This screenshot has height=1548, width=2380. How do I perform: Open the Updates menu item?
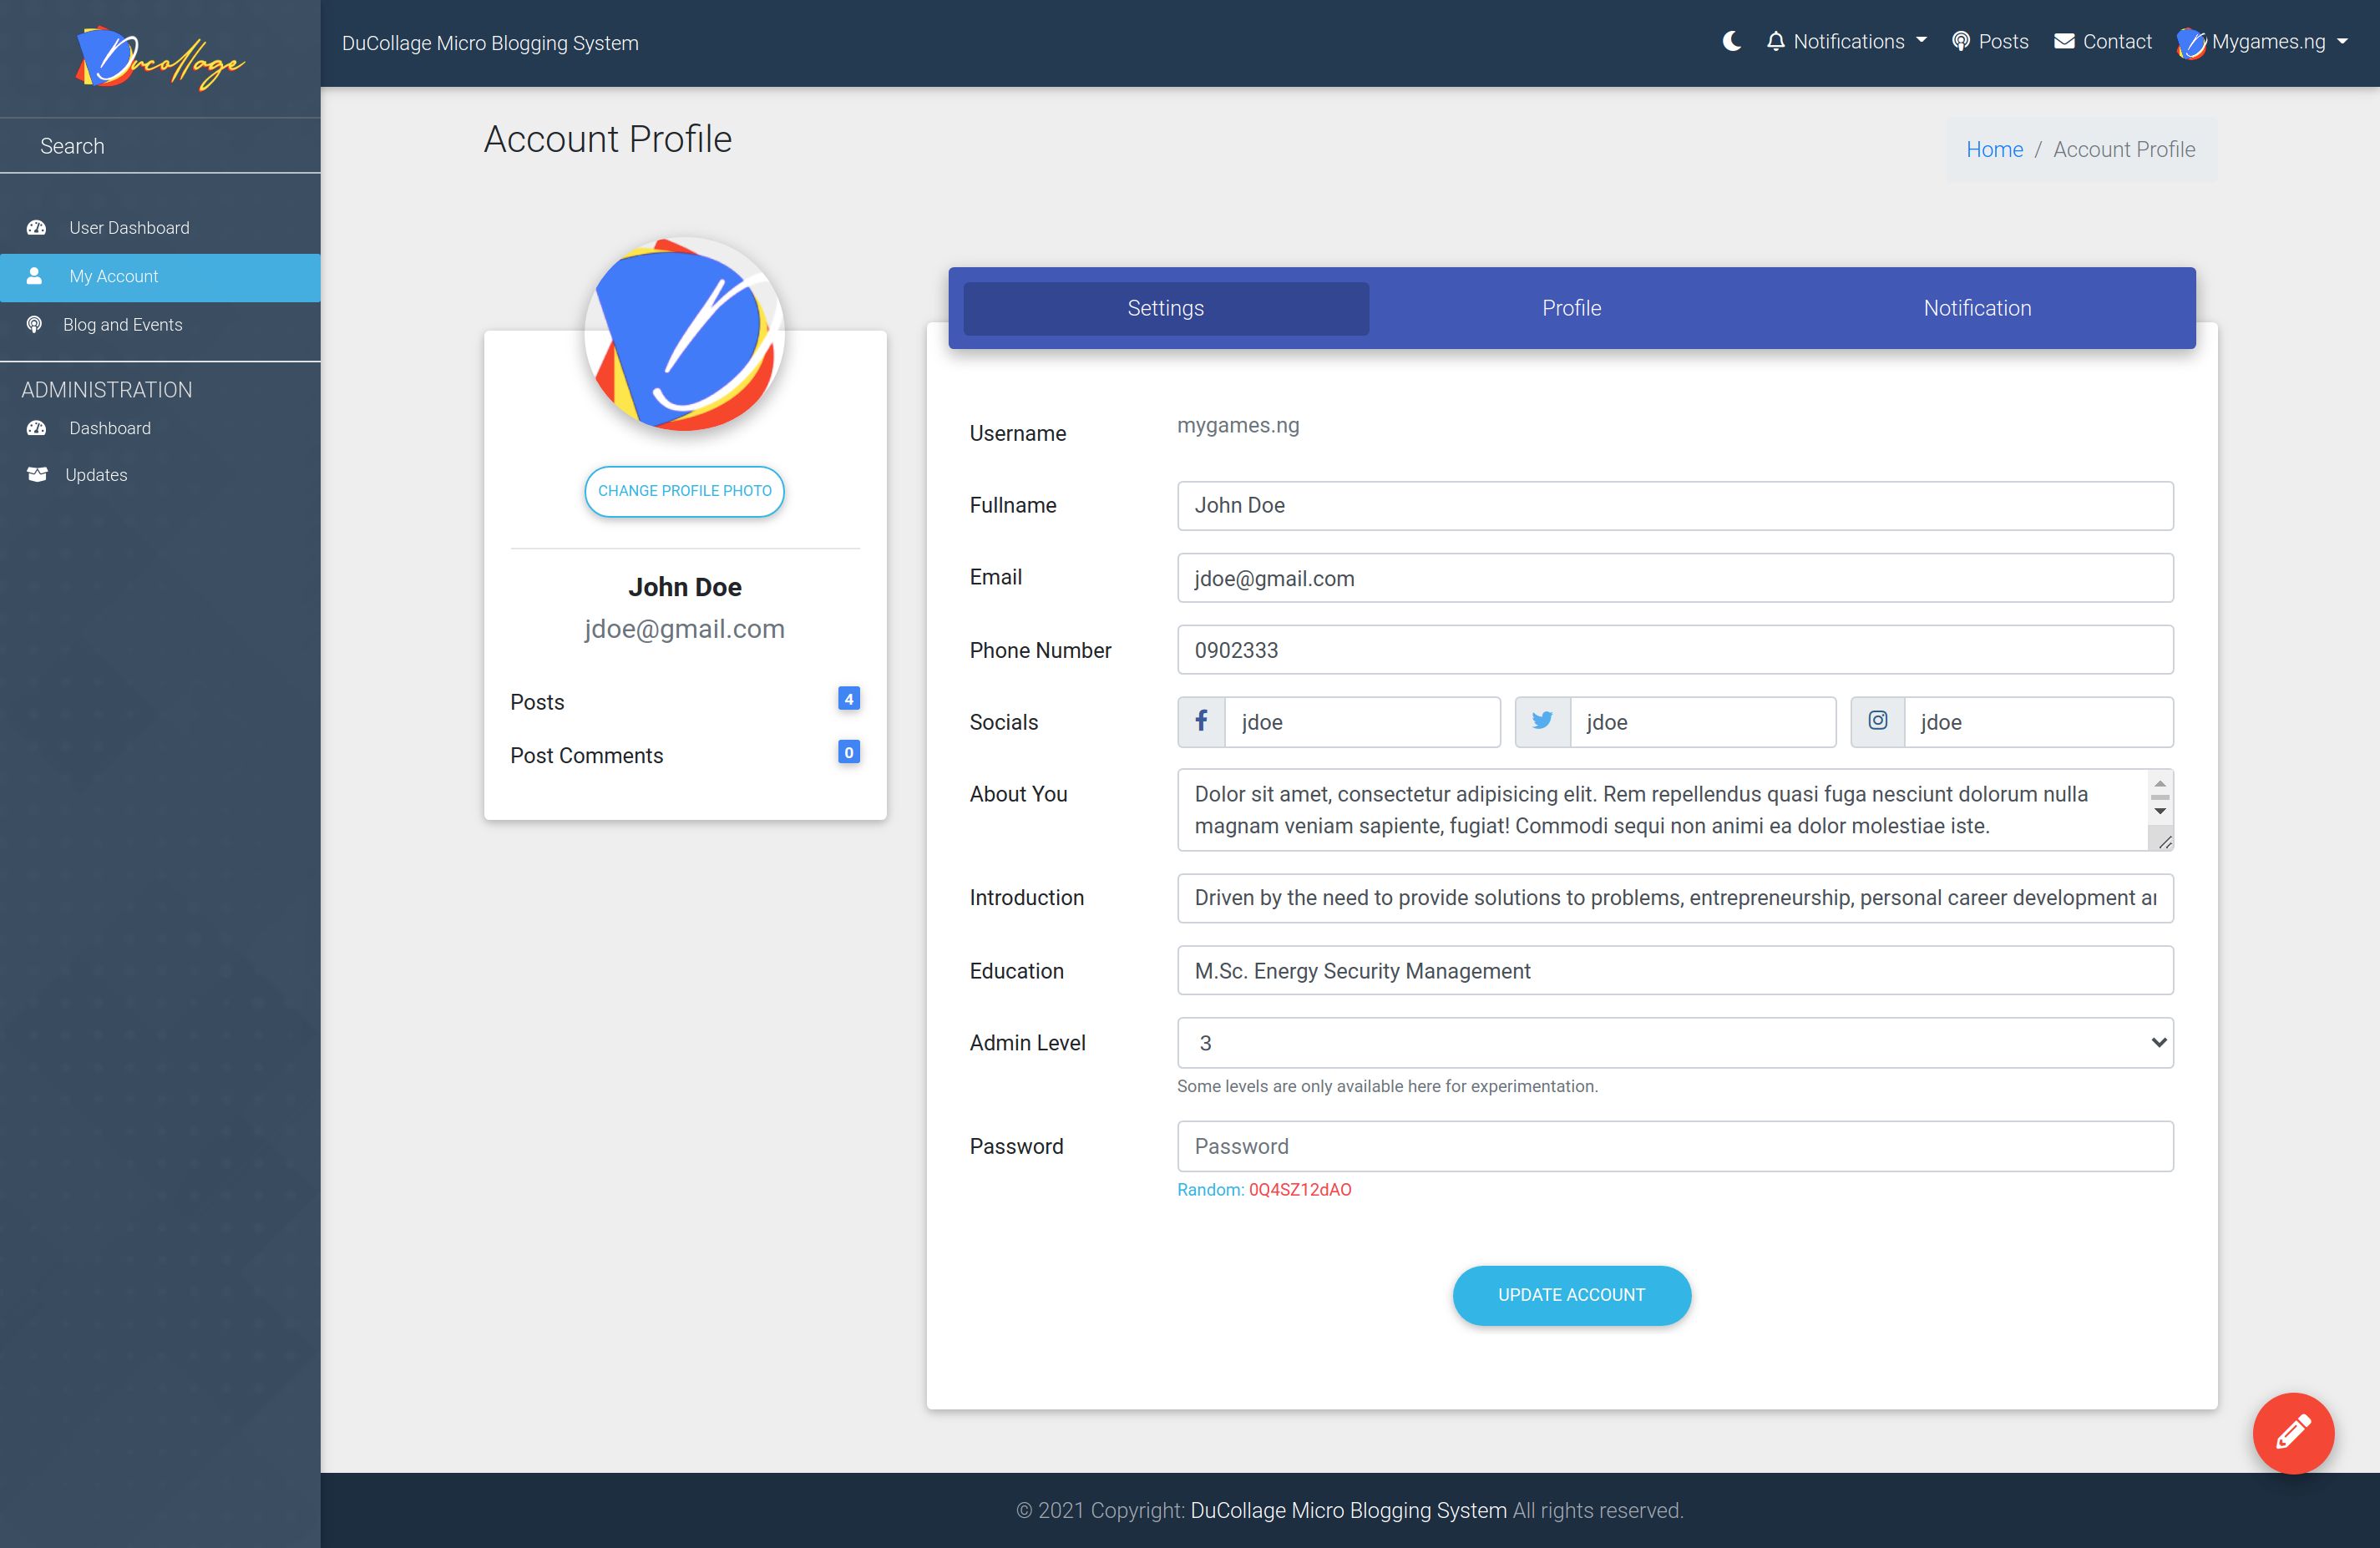tap(160, 475)
